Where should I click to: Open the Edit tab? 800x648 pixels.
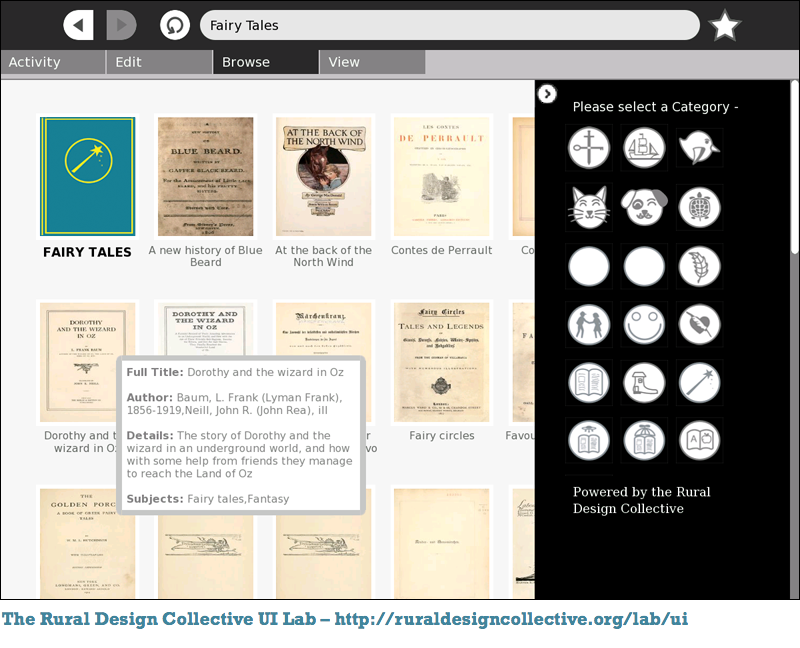click(158, 62)
